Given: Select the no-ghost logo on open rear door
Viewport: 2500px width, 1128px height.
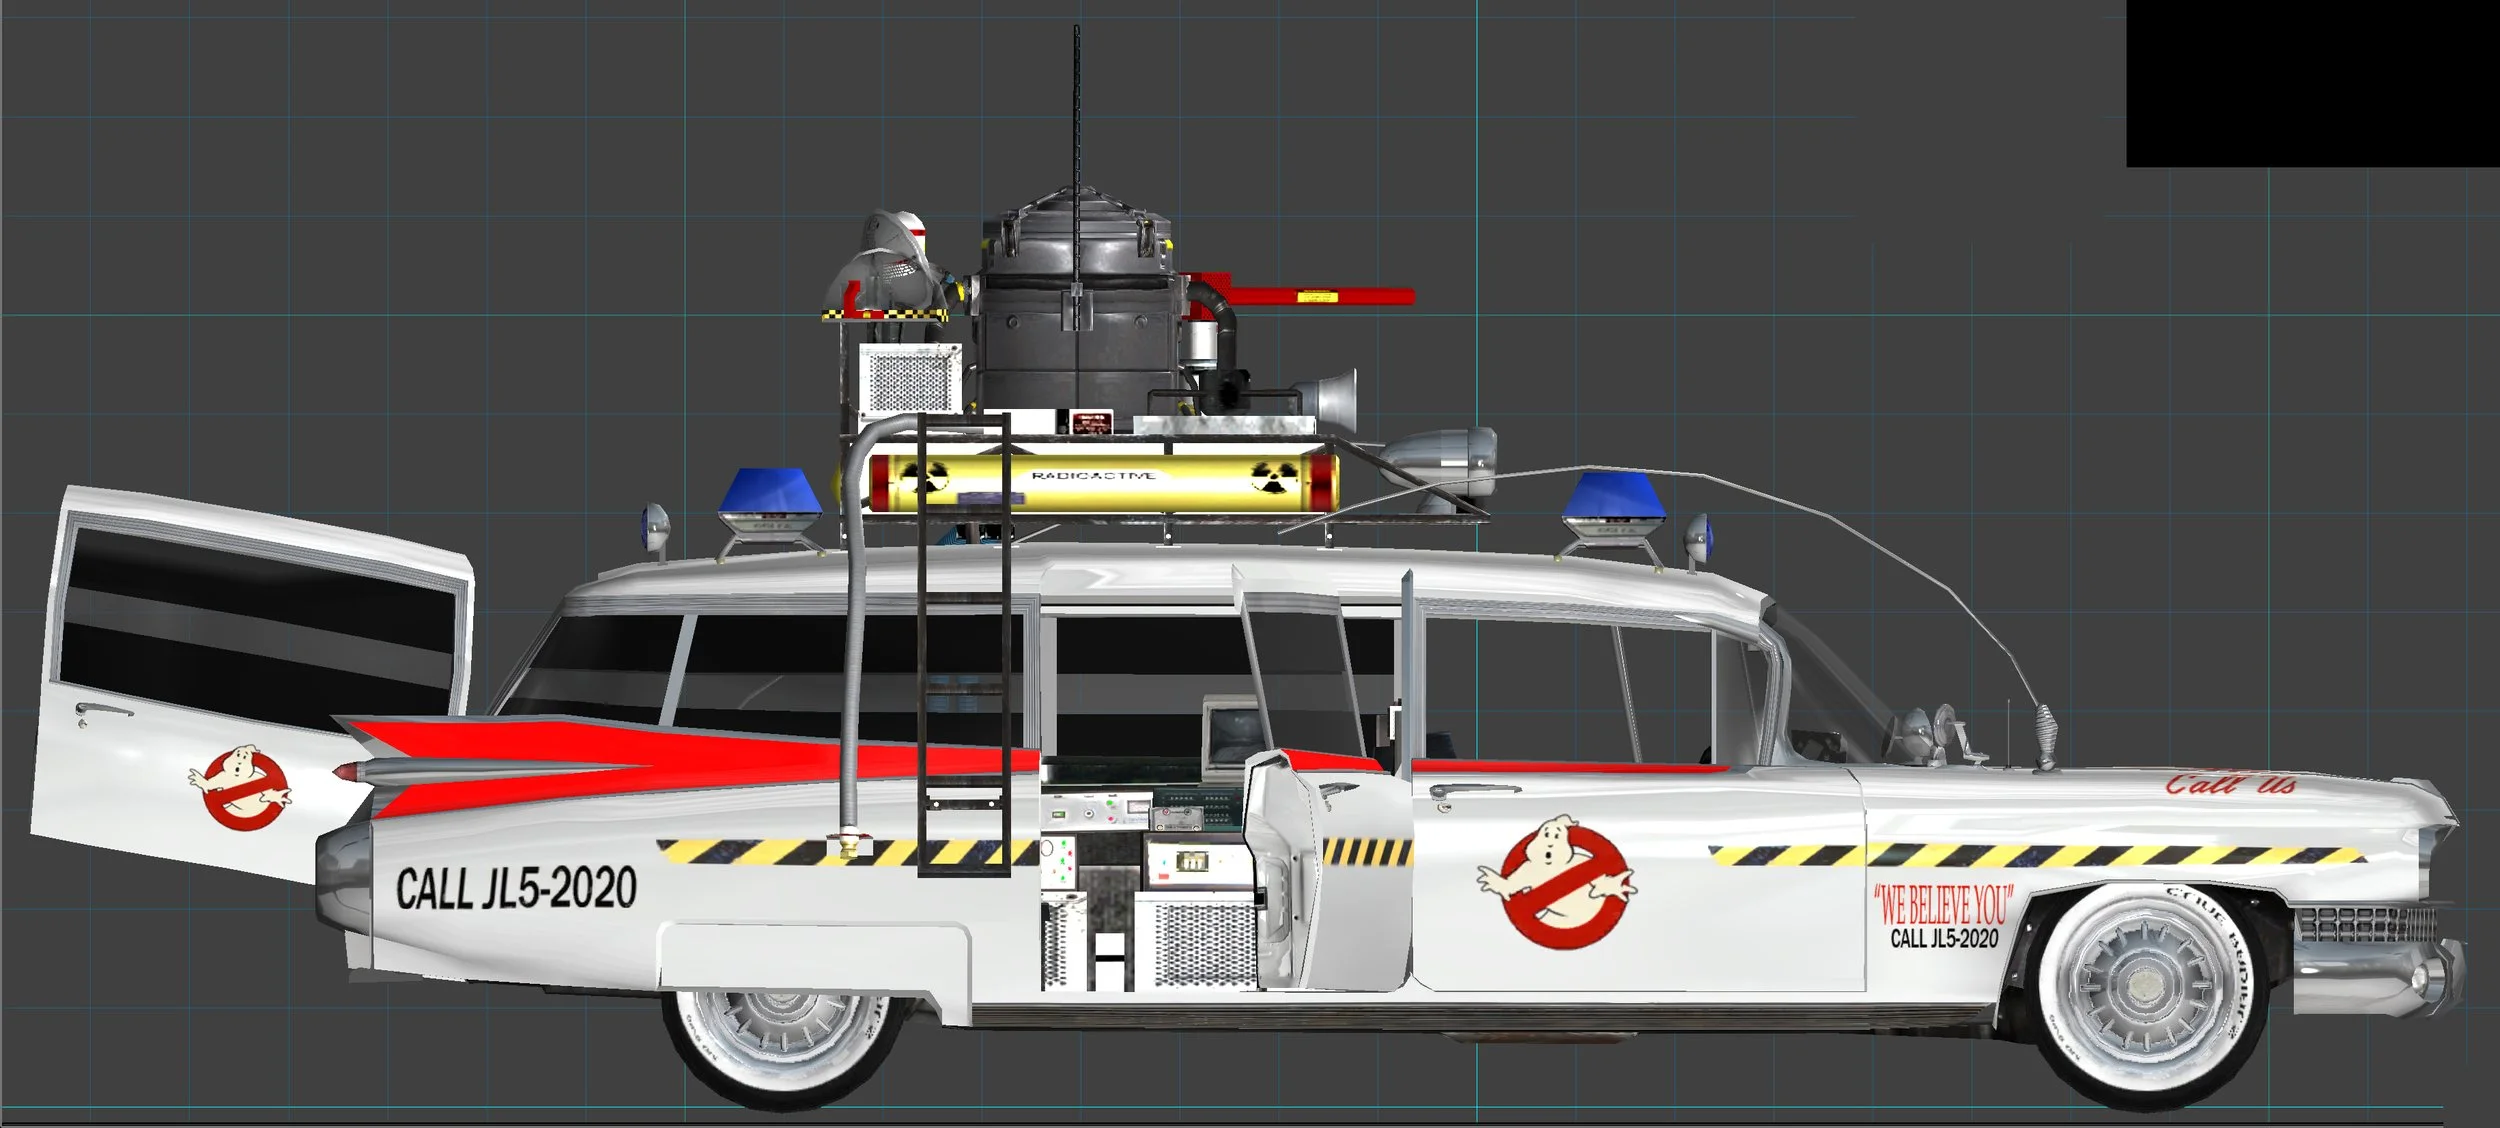Looking at the screenshot, I should pos(240,786).
